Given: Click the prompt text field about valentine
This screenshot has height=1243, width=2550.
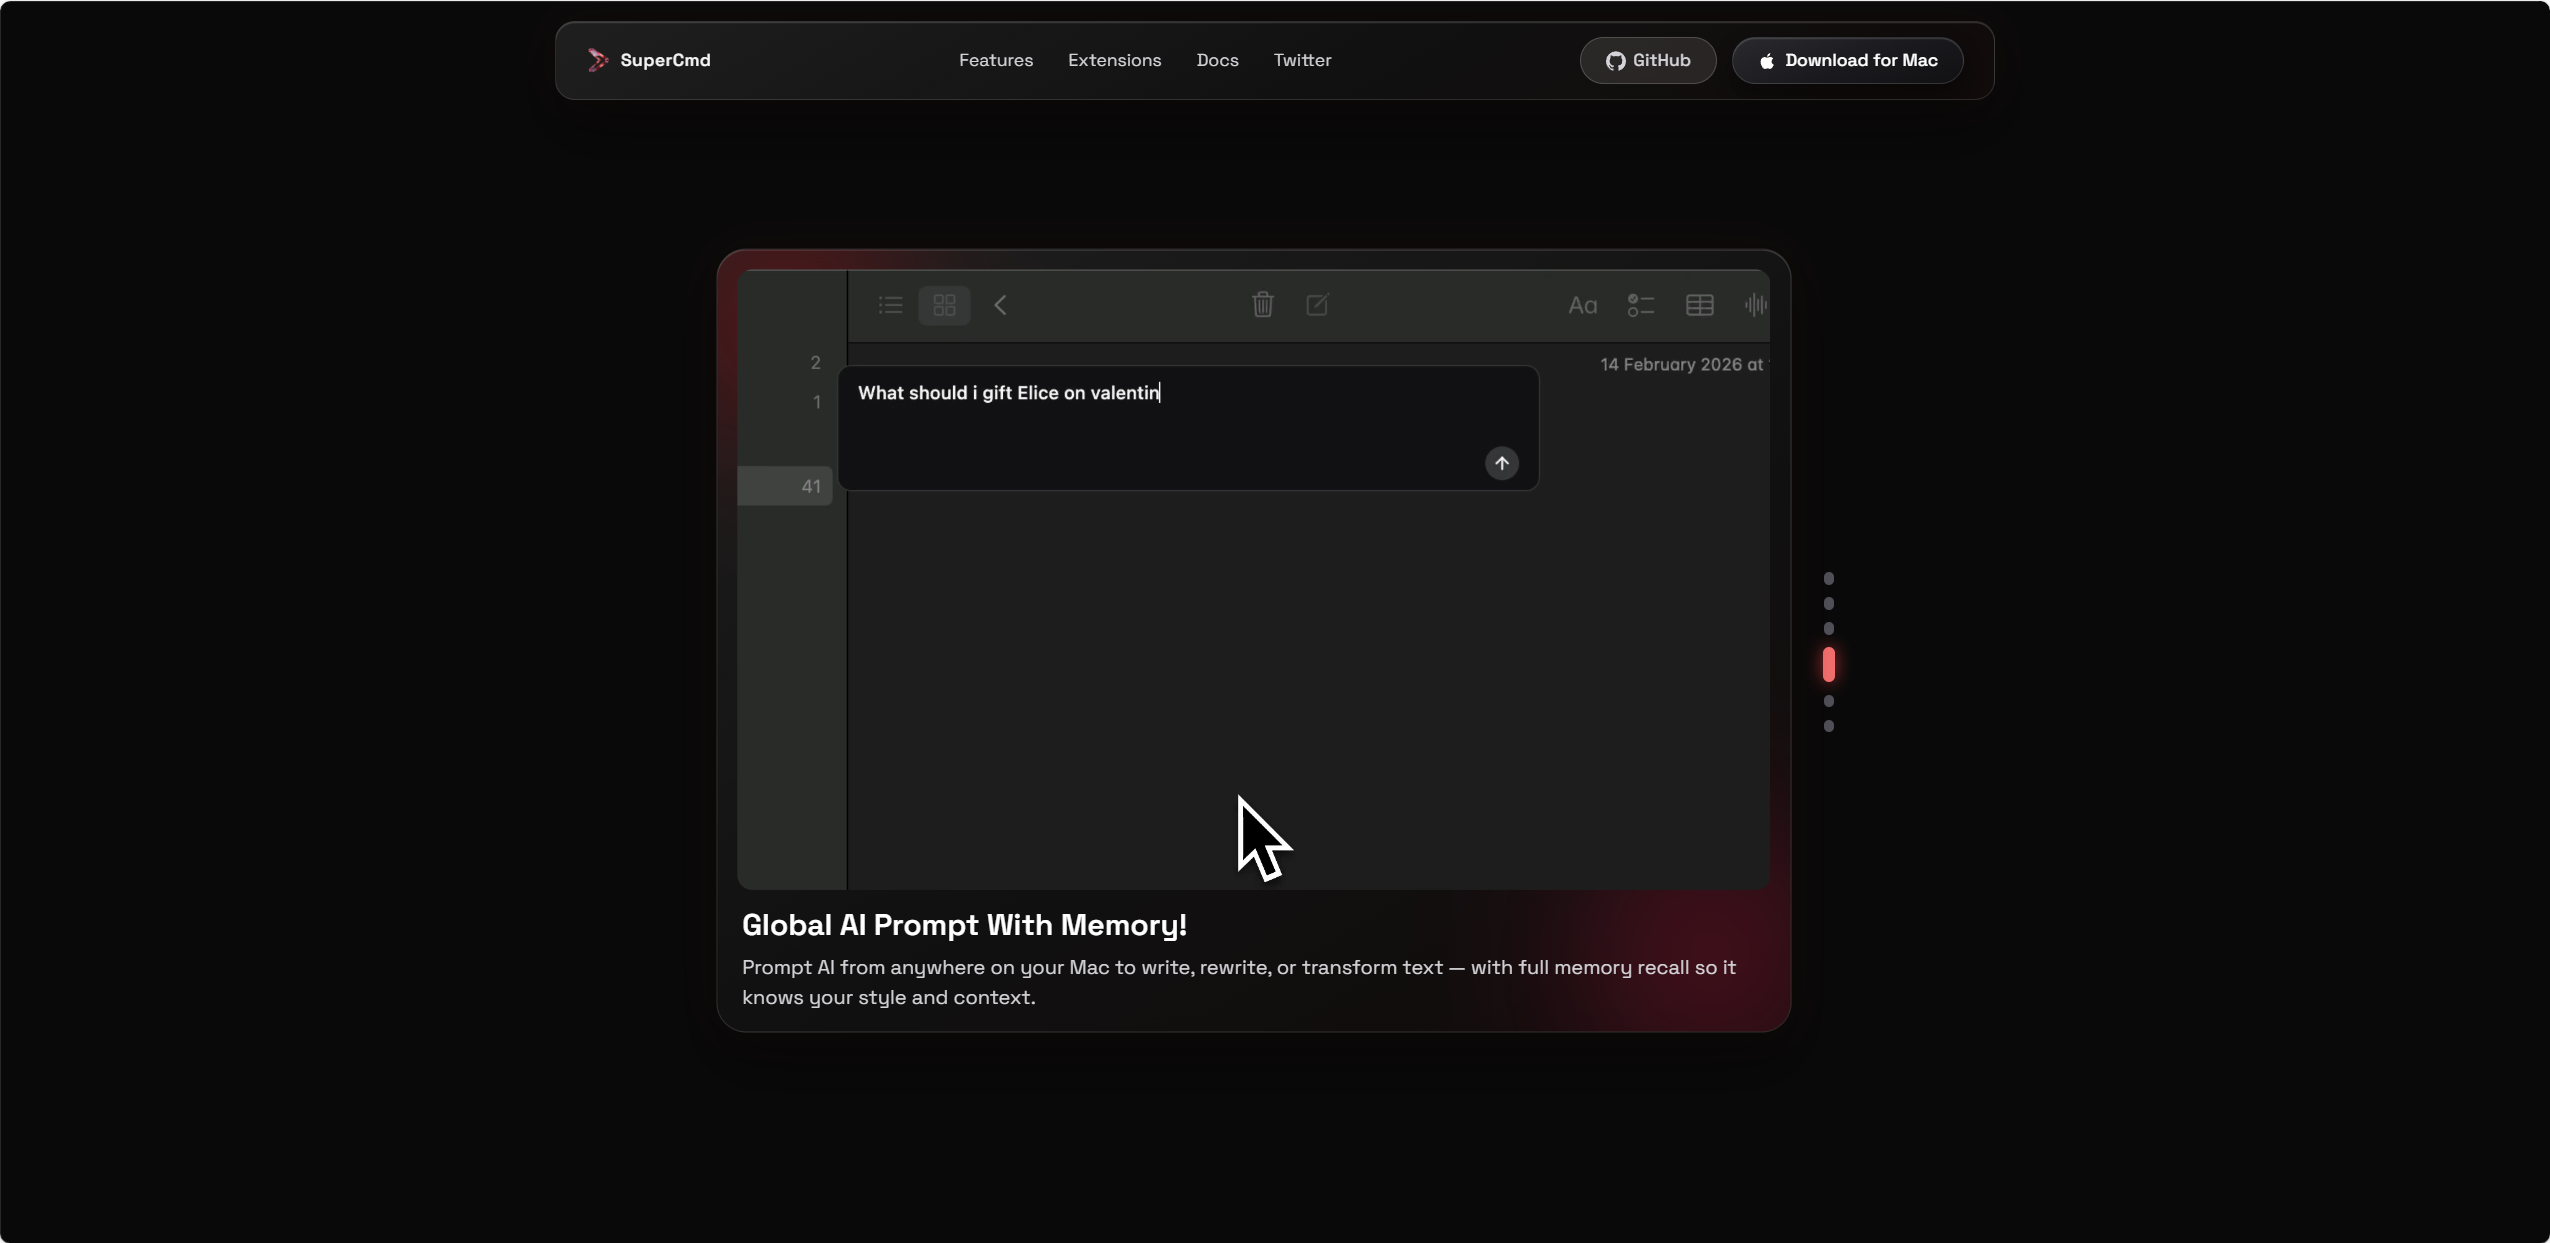Looking at the screenshot, I should 1188,428.
